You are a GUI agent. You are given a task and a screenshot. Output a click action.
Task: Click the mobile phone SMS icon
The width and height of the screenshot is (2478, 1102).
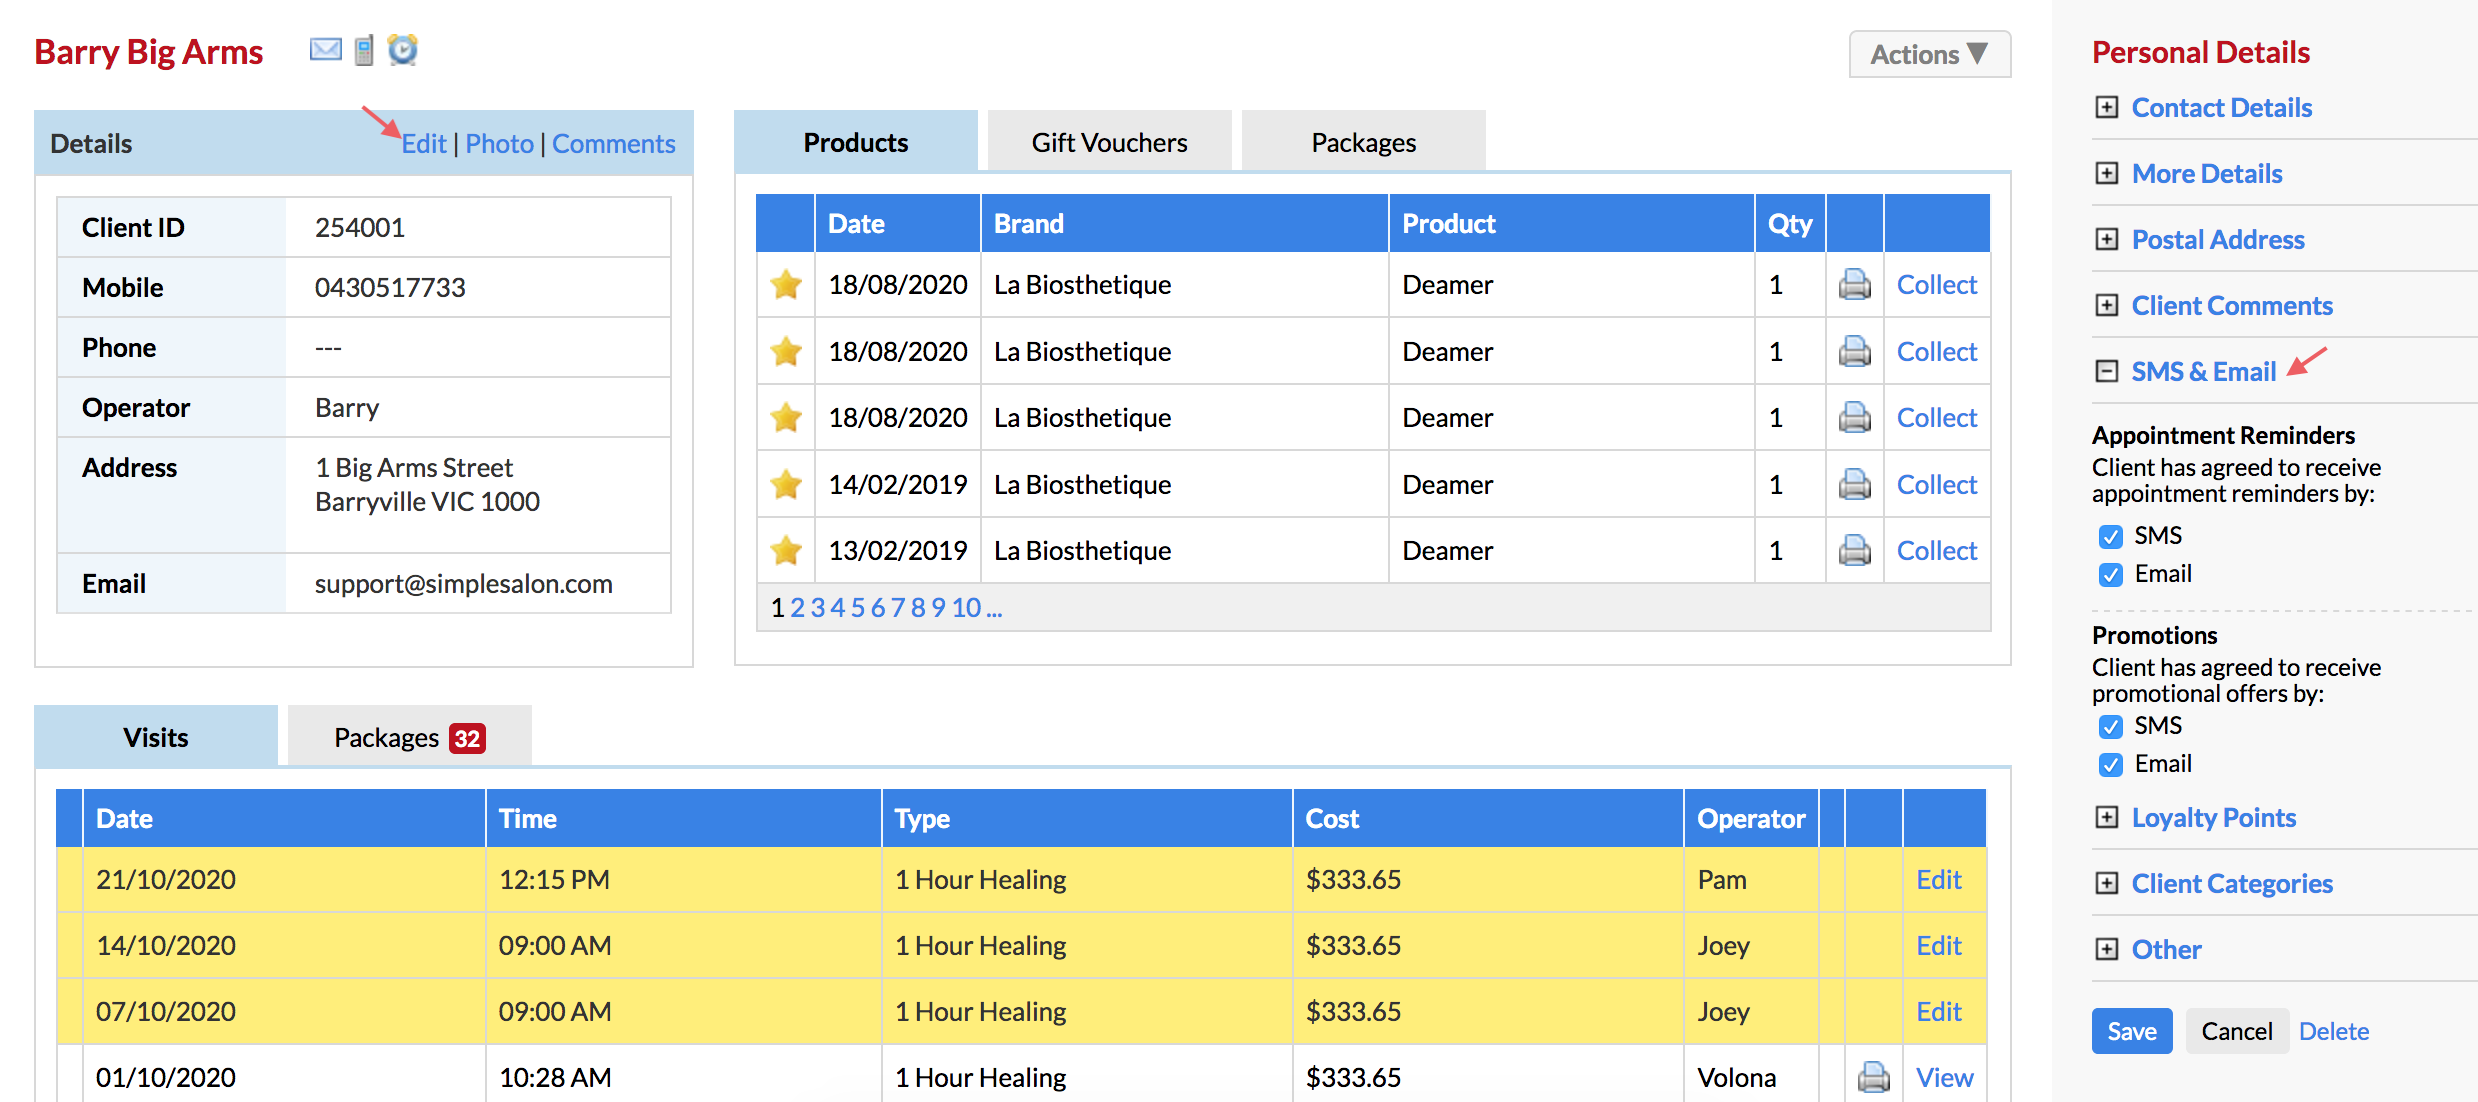[x=364, y=50]
